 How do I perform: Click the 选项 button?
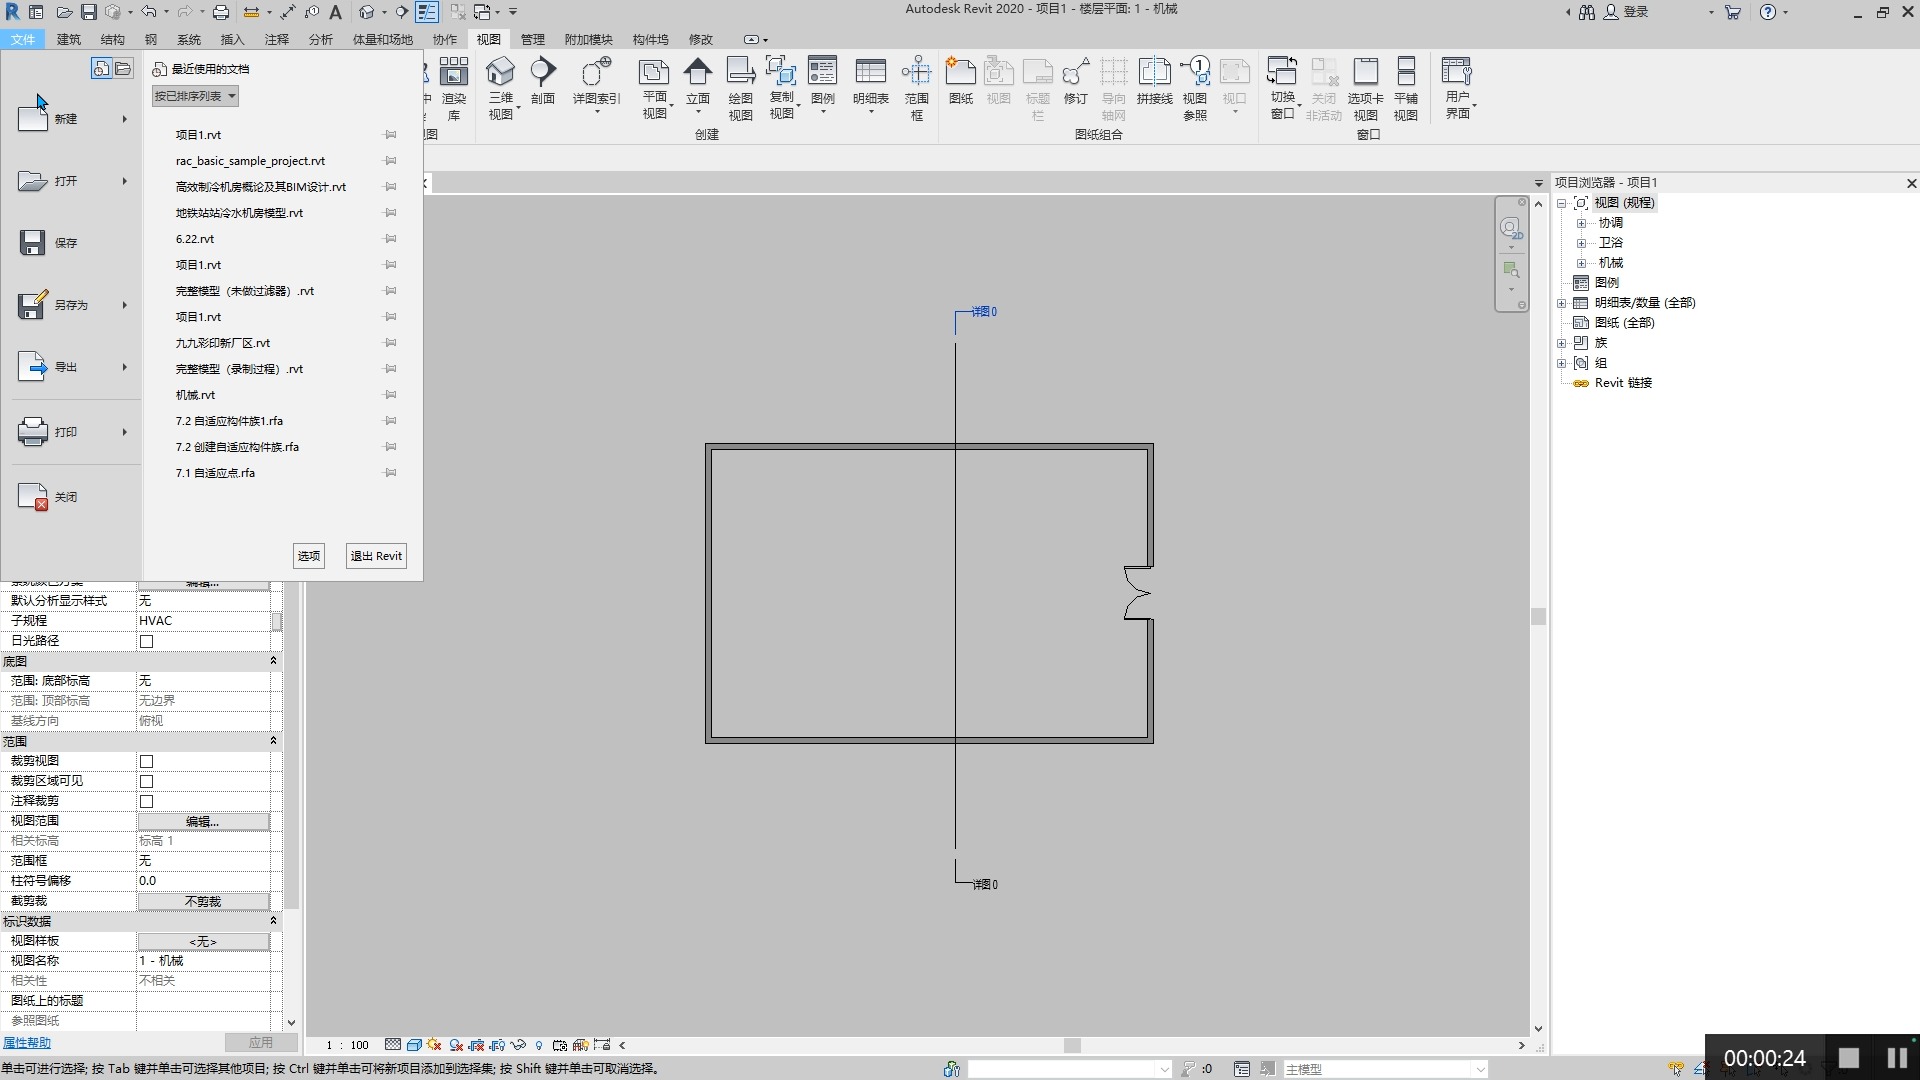(309, 556)
